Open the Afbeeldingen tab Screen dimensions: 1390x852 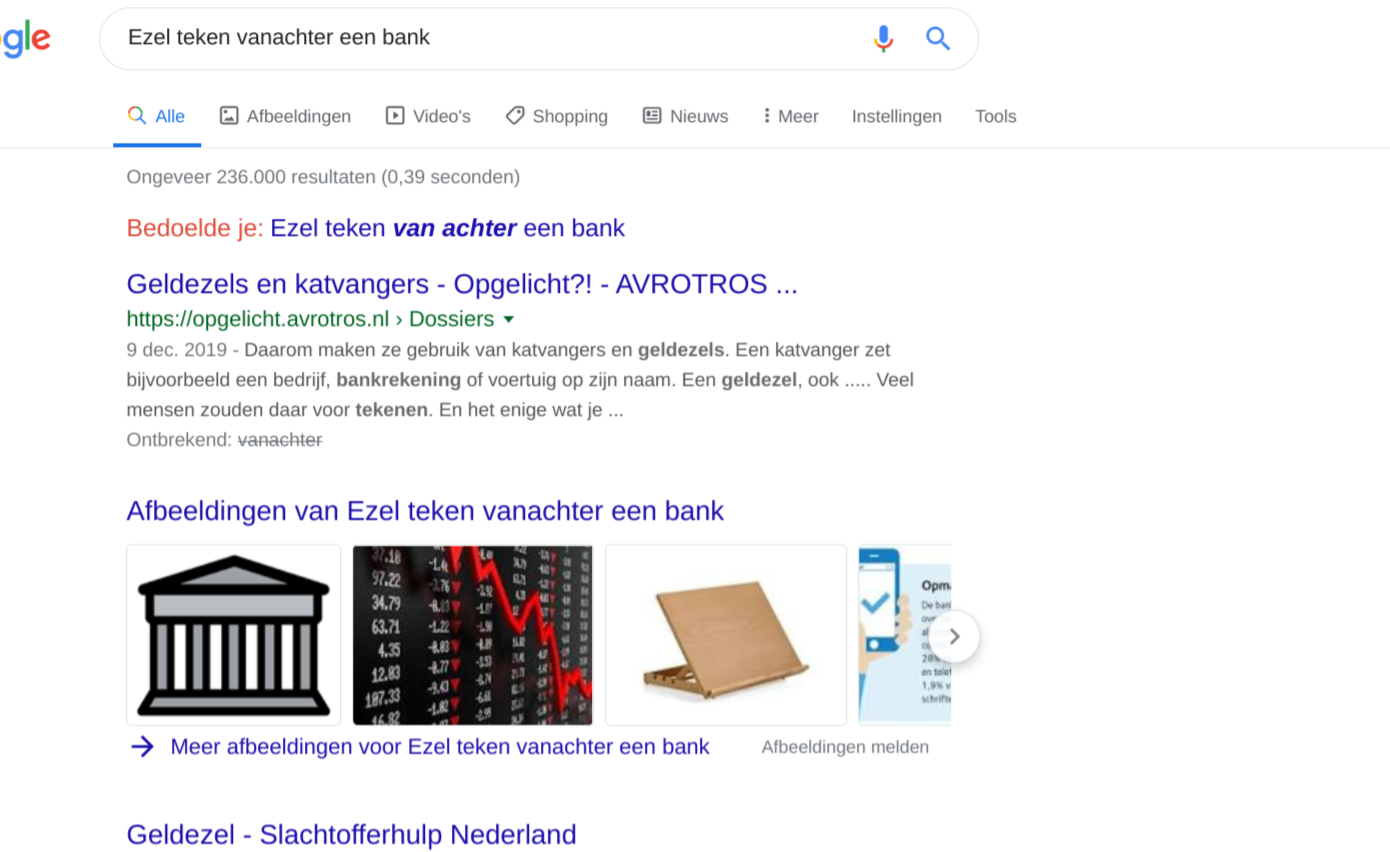tap(286, 116)
